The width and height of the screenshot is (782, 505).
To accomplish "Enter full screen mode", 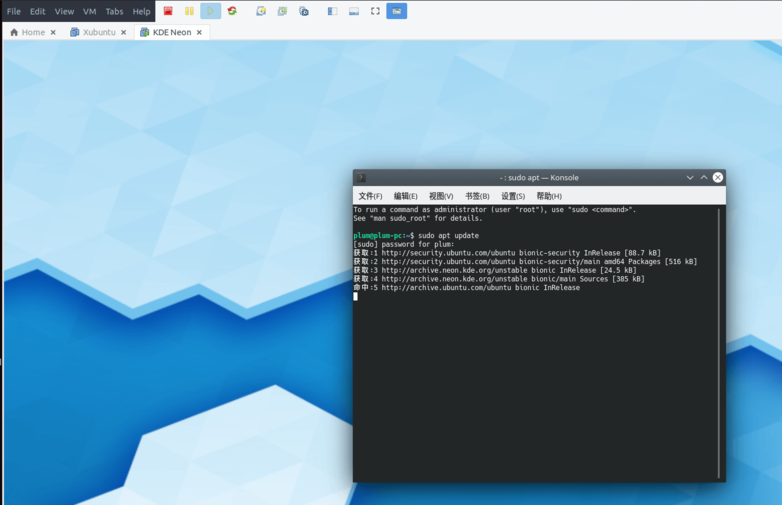I will point(375,11).
